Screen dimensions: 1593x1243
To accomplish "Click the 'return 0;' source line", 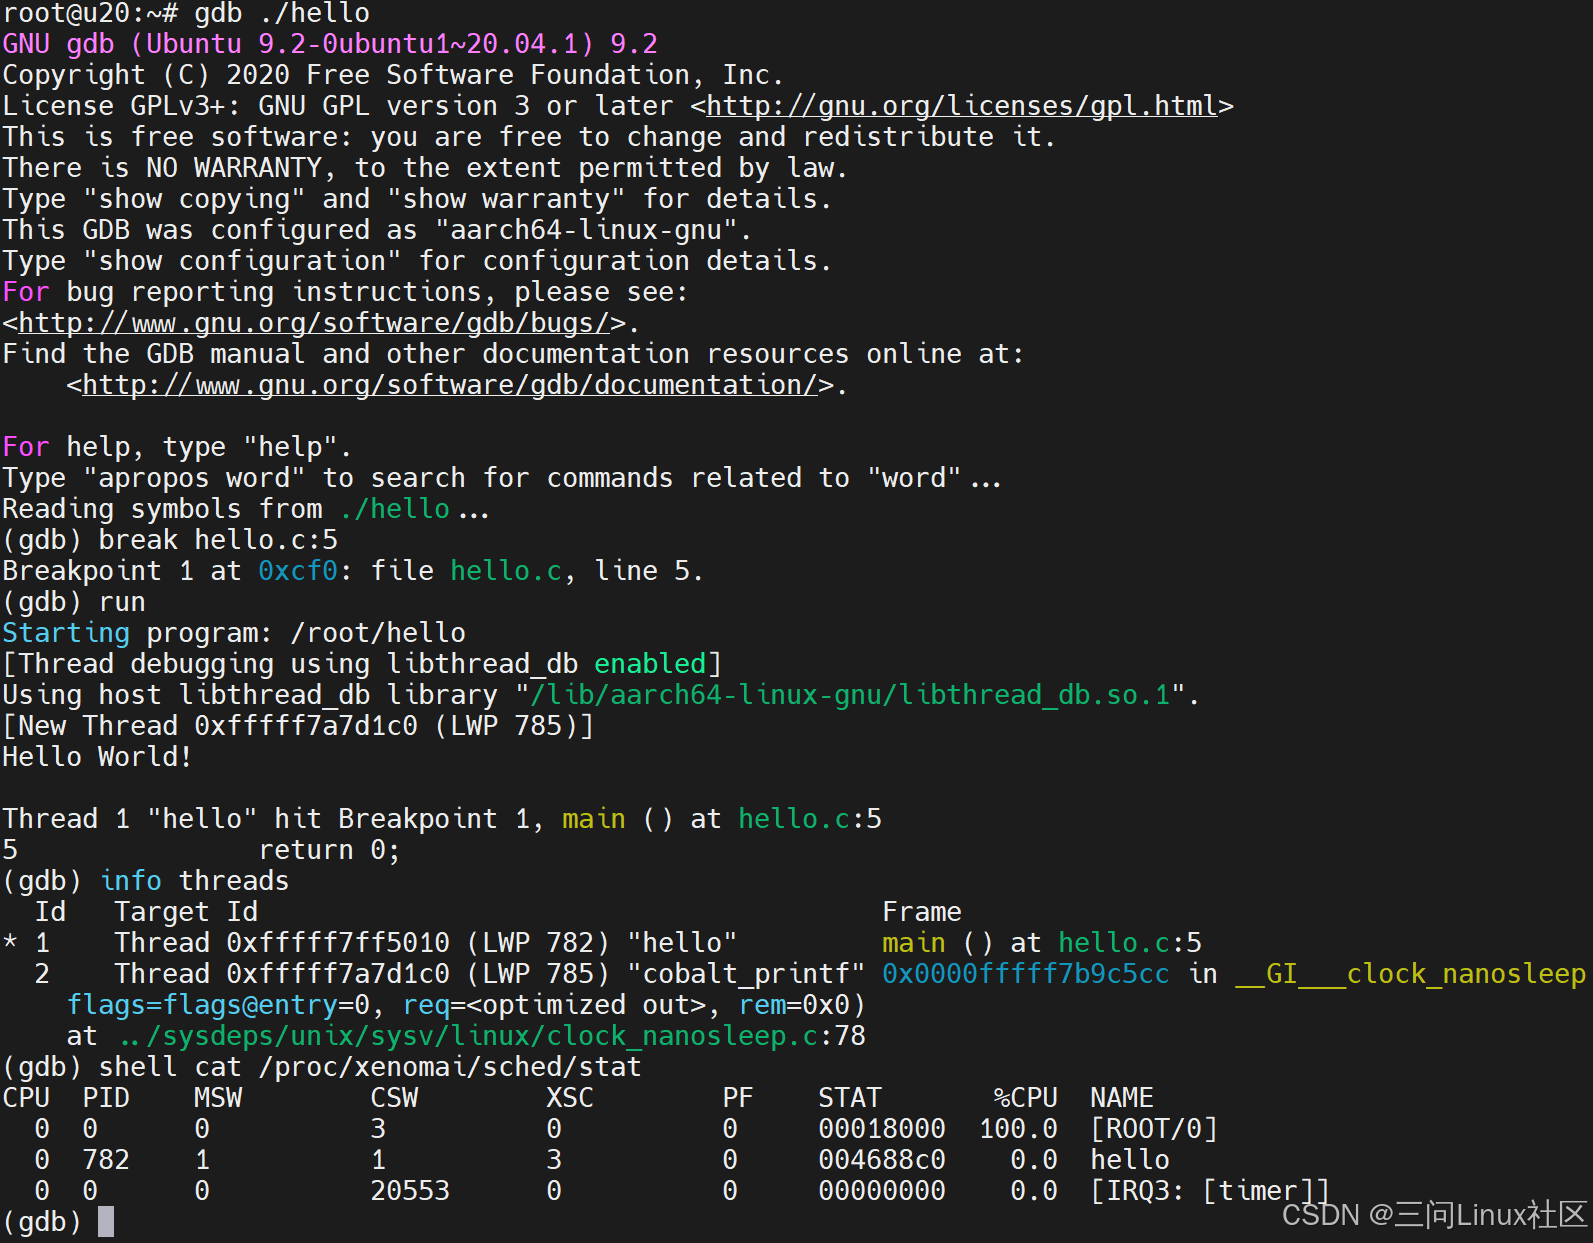I will [330, 850].
